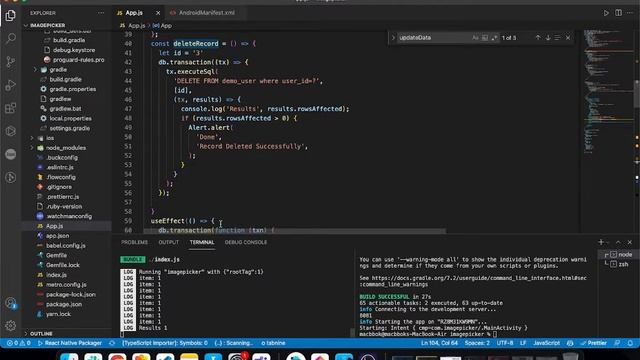Create a new terminal with plus icon
This screenshot has width=640, height=360.
(x=600, y=242)
